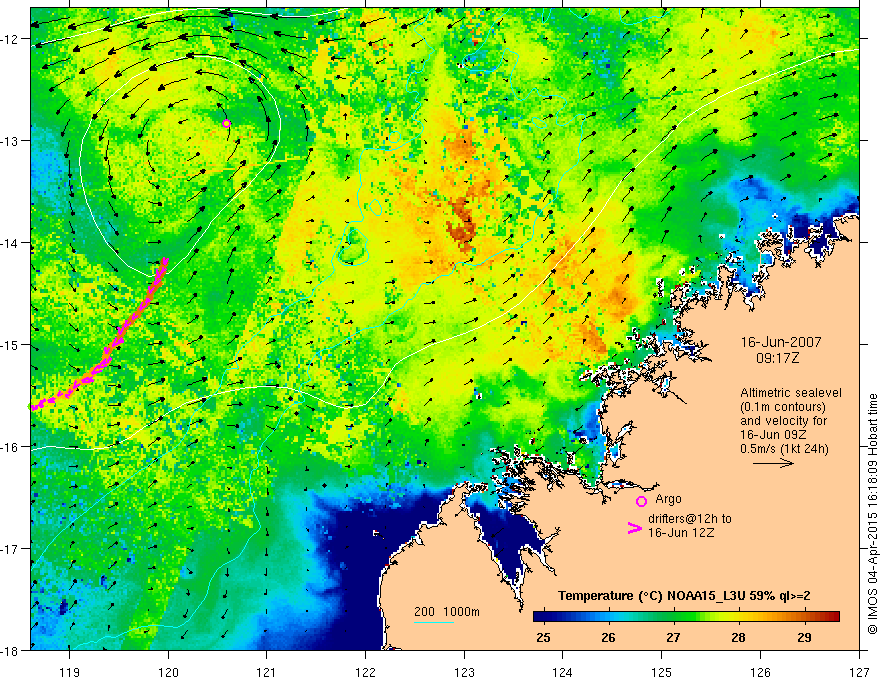Click the 119 longitude axis label
This screenshot has height=680, width=880.
(x=70, y=672)
